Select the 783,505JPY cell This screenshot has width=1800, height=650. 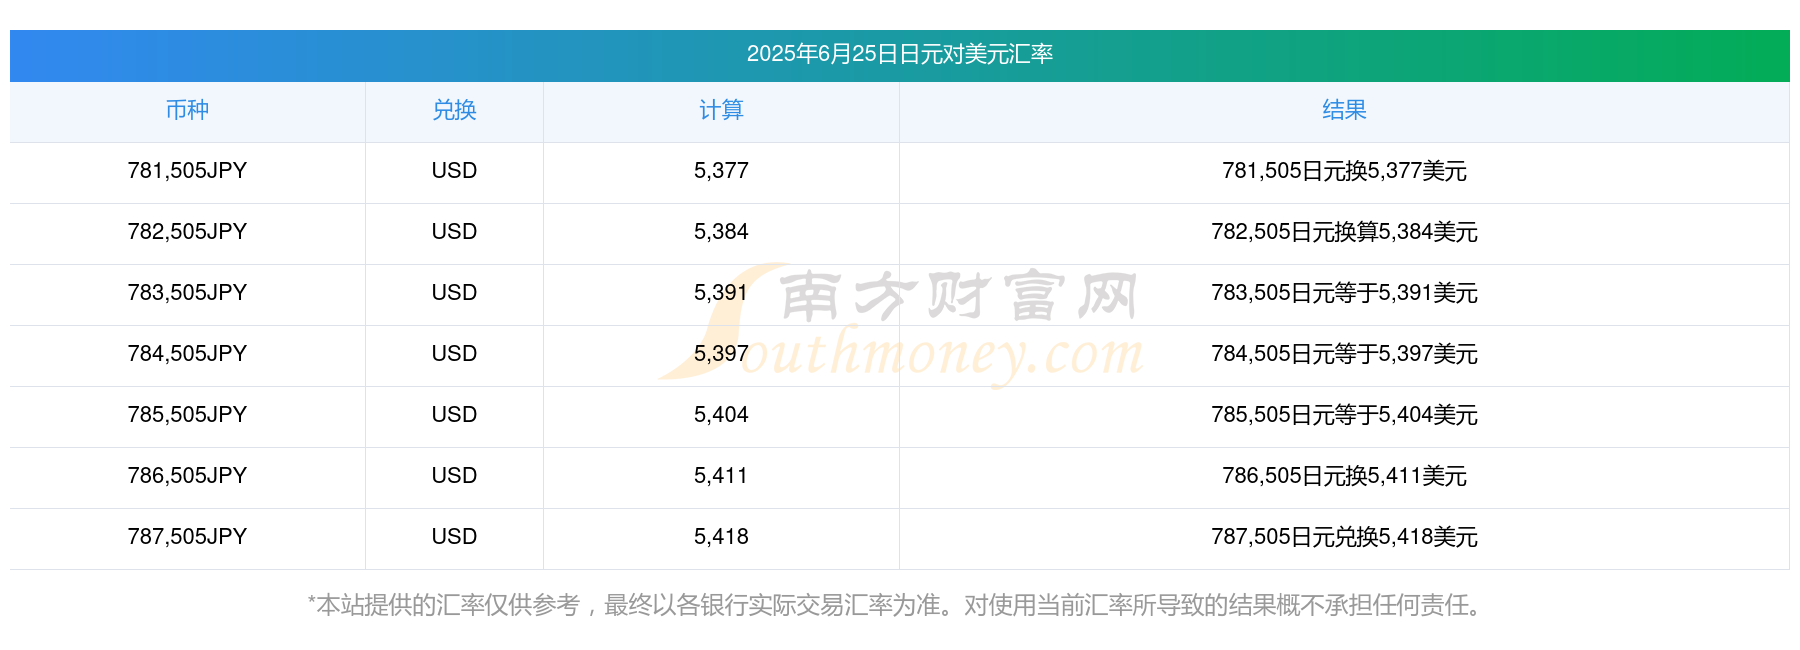pos(187,293)
